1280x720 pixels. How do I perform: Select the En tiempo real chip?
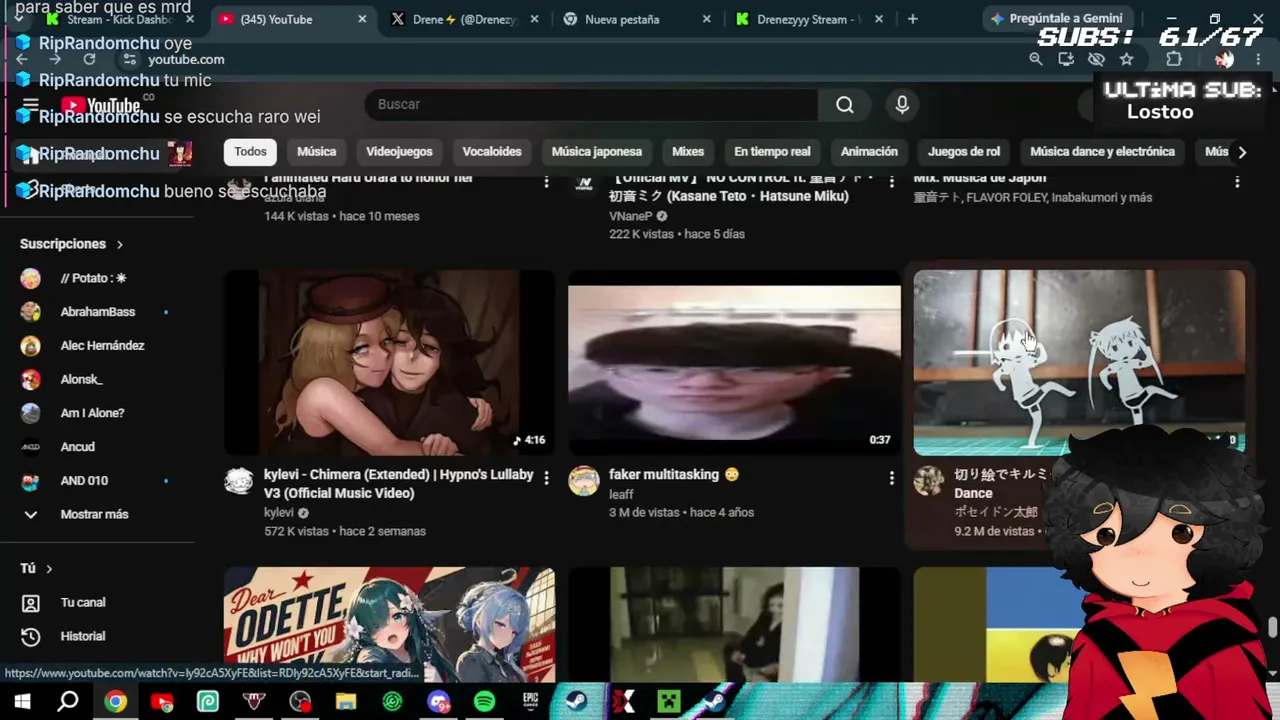coord(772,152)
